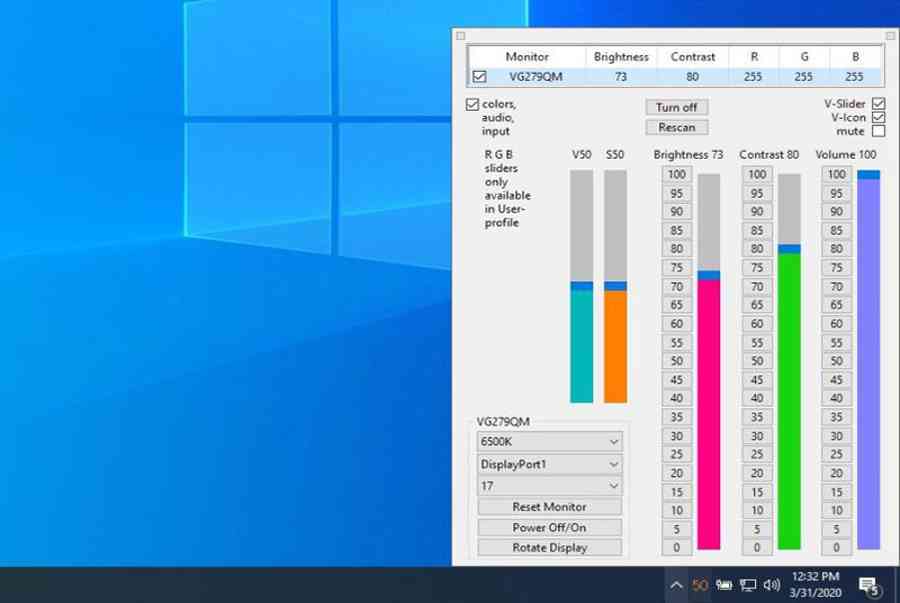Screen dimensions: 900x603
Task: Open the network tray icon
Action: pyautogui.click(x=747, y=585)
